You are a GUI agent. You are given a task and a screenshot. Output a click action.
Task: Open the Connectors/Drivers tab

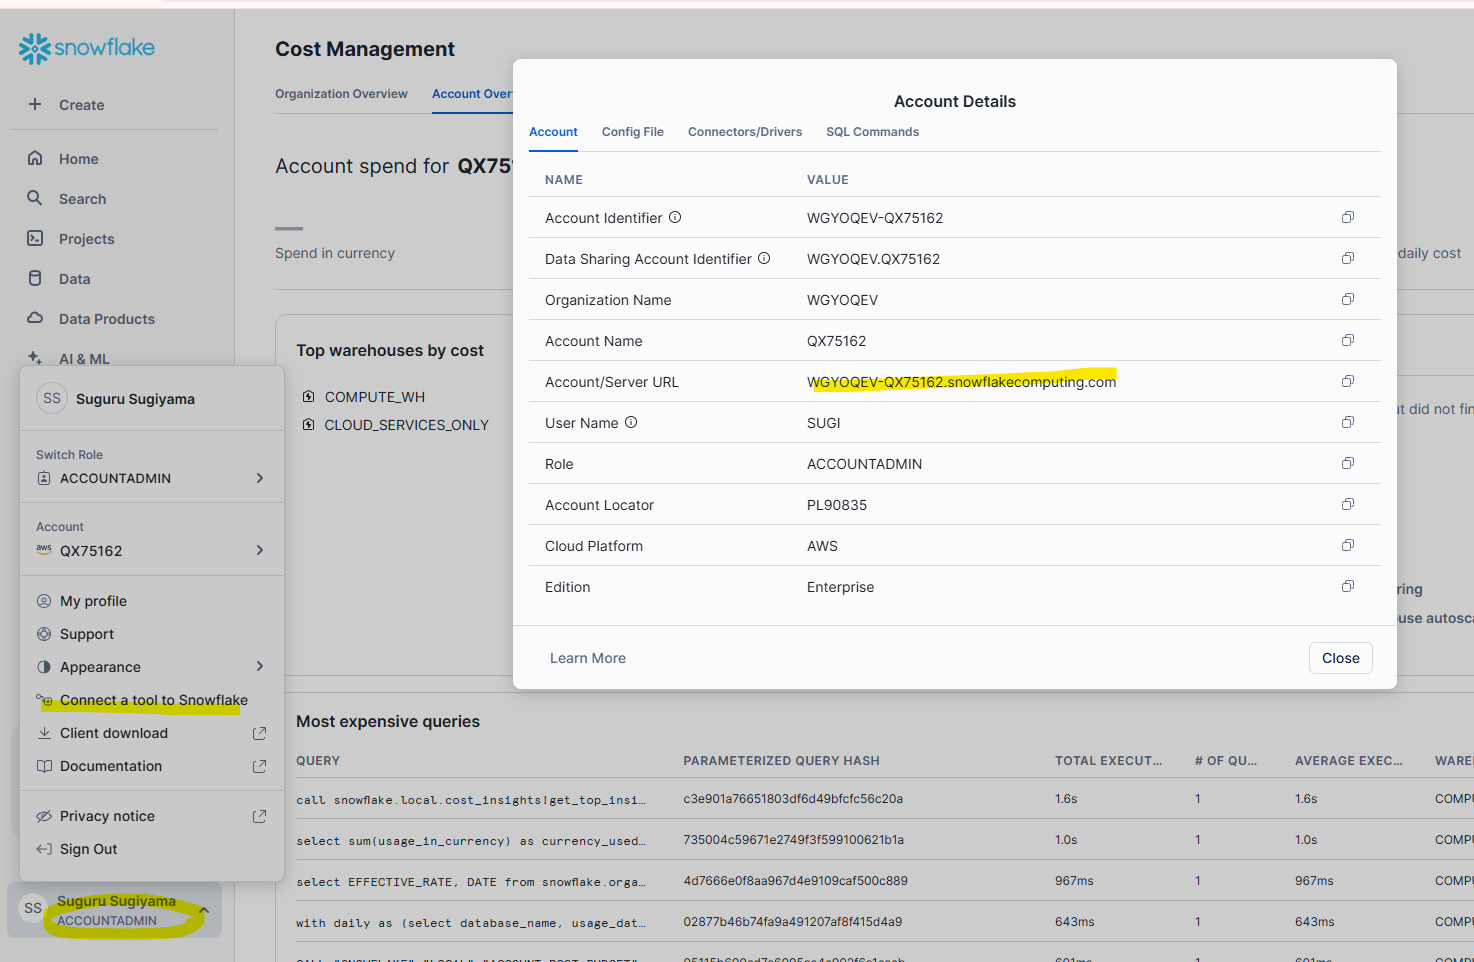click(745, 132)
